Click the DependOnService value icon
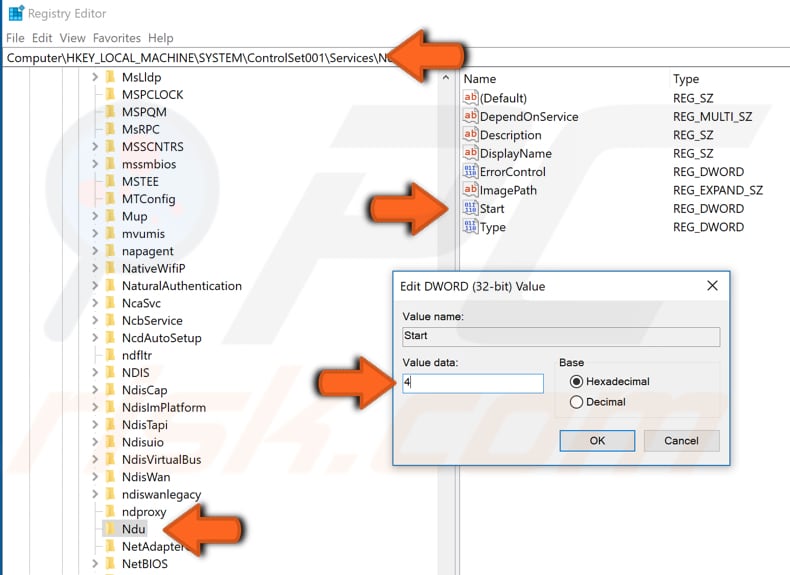Screen dimensions: 790x575 tap(470, 116)
